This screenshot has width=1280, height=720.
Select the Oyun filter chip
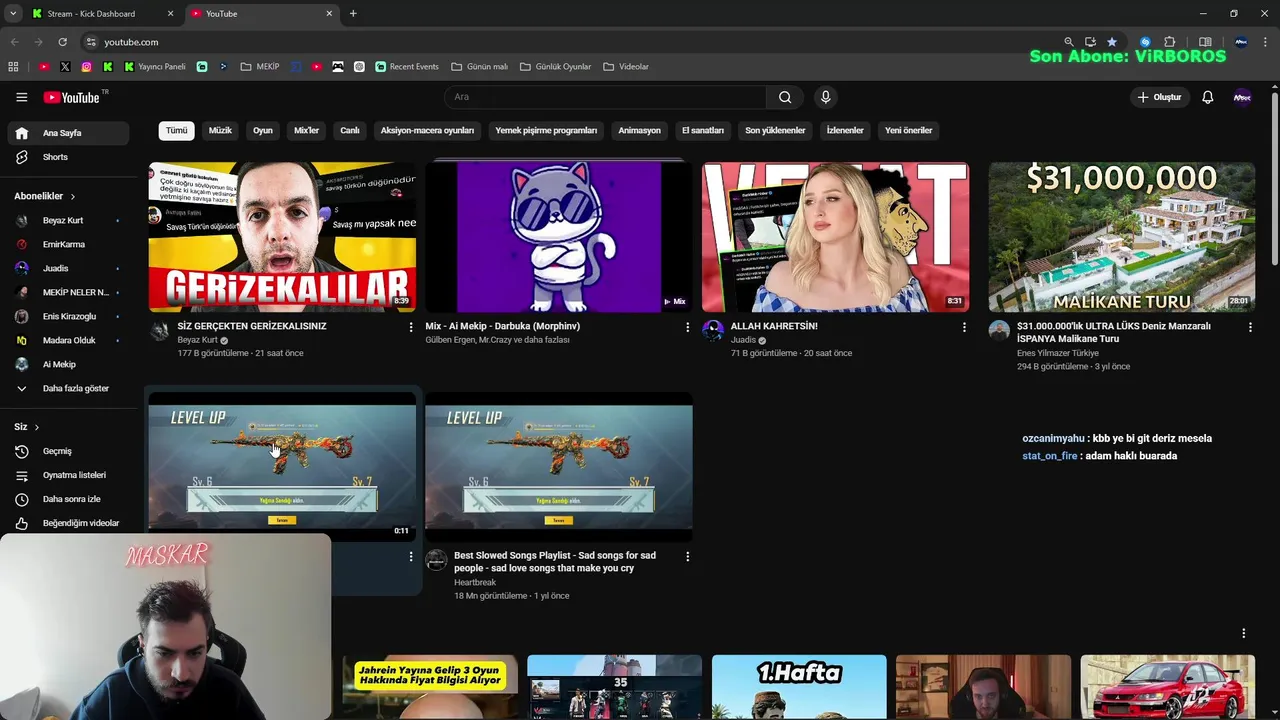(263, 130)
